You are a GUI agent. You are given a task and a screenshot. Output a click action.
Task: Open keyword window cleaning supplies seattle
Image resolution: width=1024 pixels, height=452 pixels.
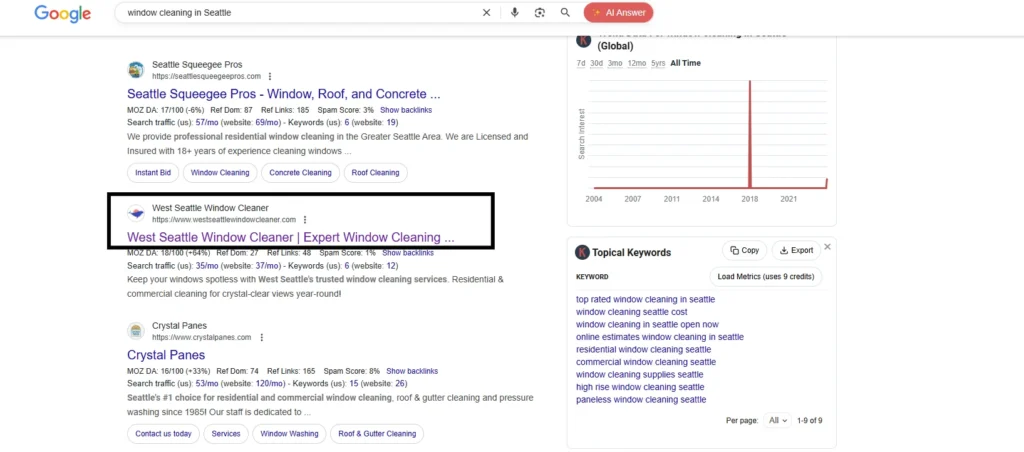pos(639,374)
